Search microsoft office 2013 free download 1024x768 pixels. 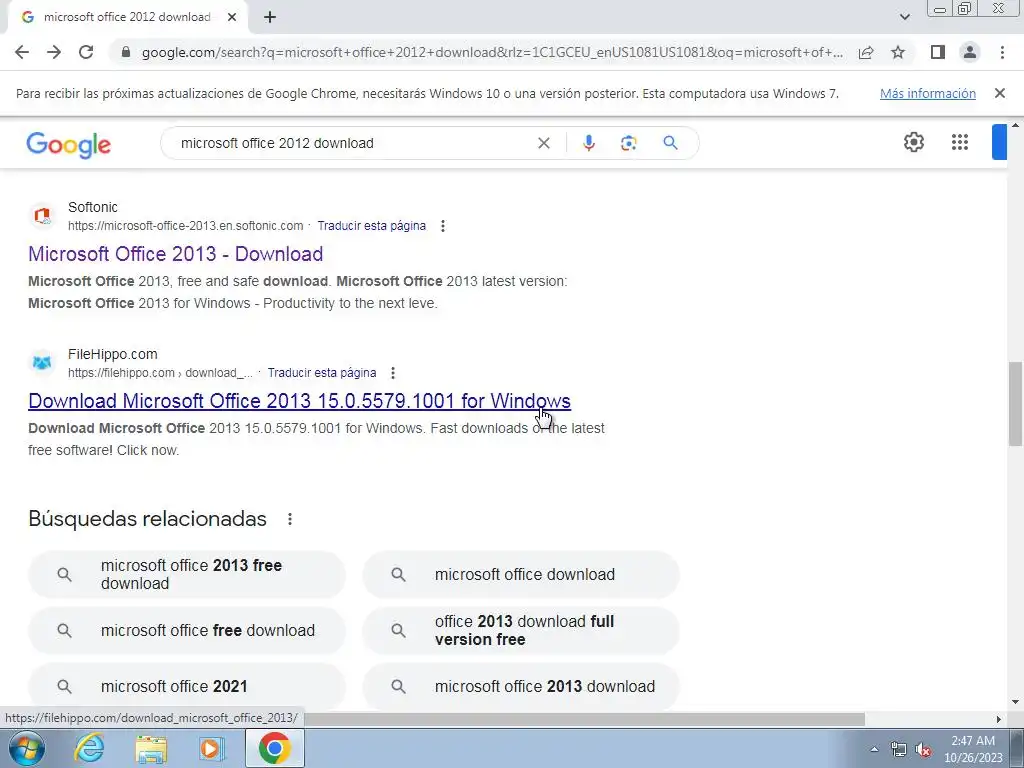point(187,575)
